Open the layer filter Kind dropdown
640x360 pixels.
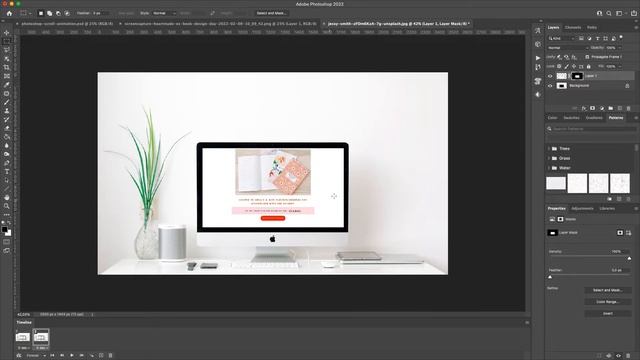pos(562,38)
